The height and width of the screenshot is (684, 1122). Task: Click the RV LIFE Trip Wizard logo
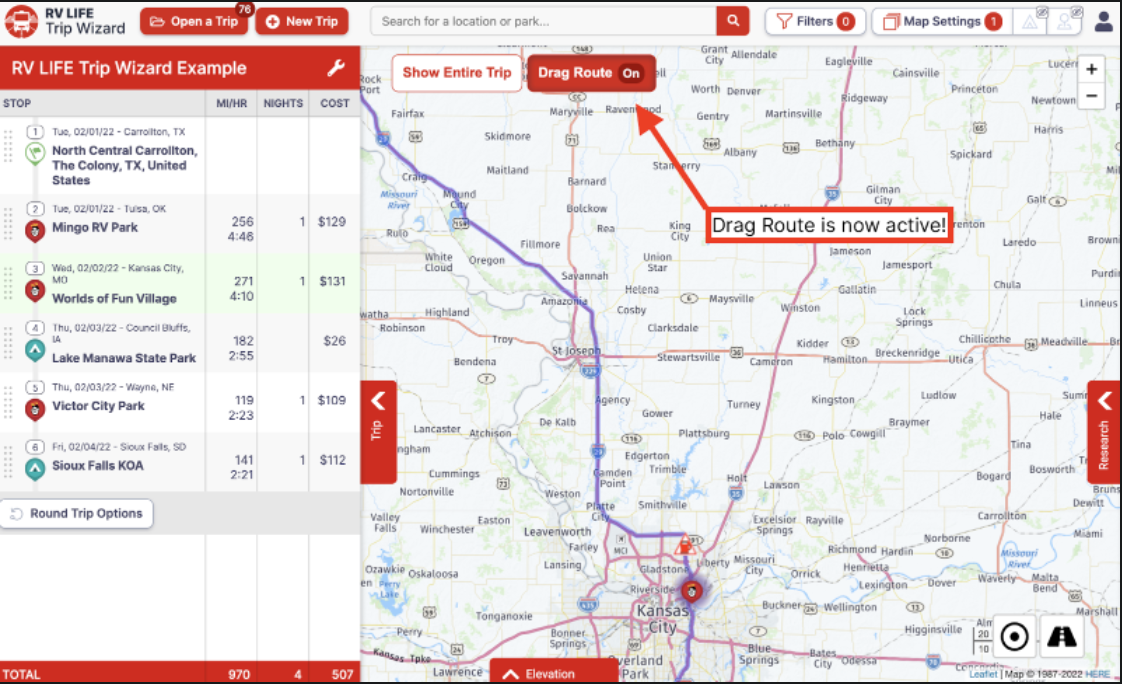[65, 21]
